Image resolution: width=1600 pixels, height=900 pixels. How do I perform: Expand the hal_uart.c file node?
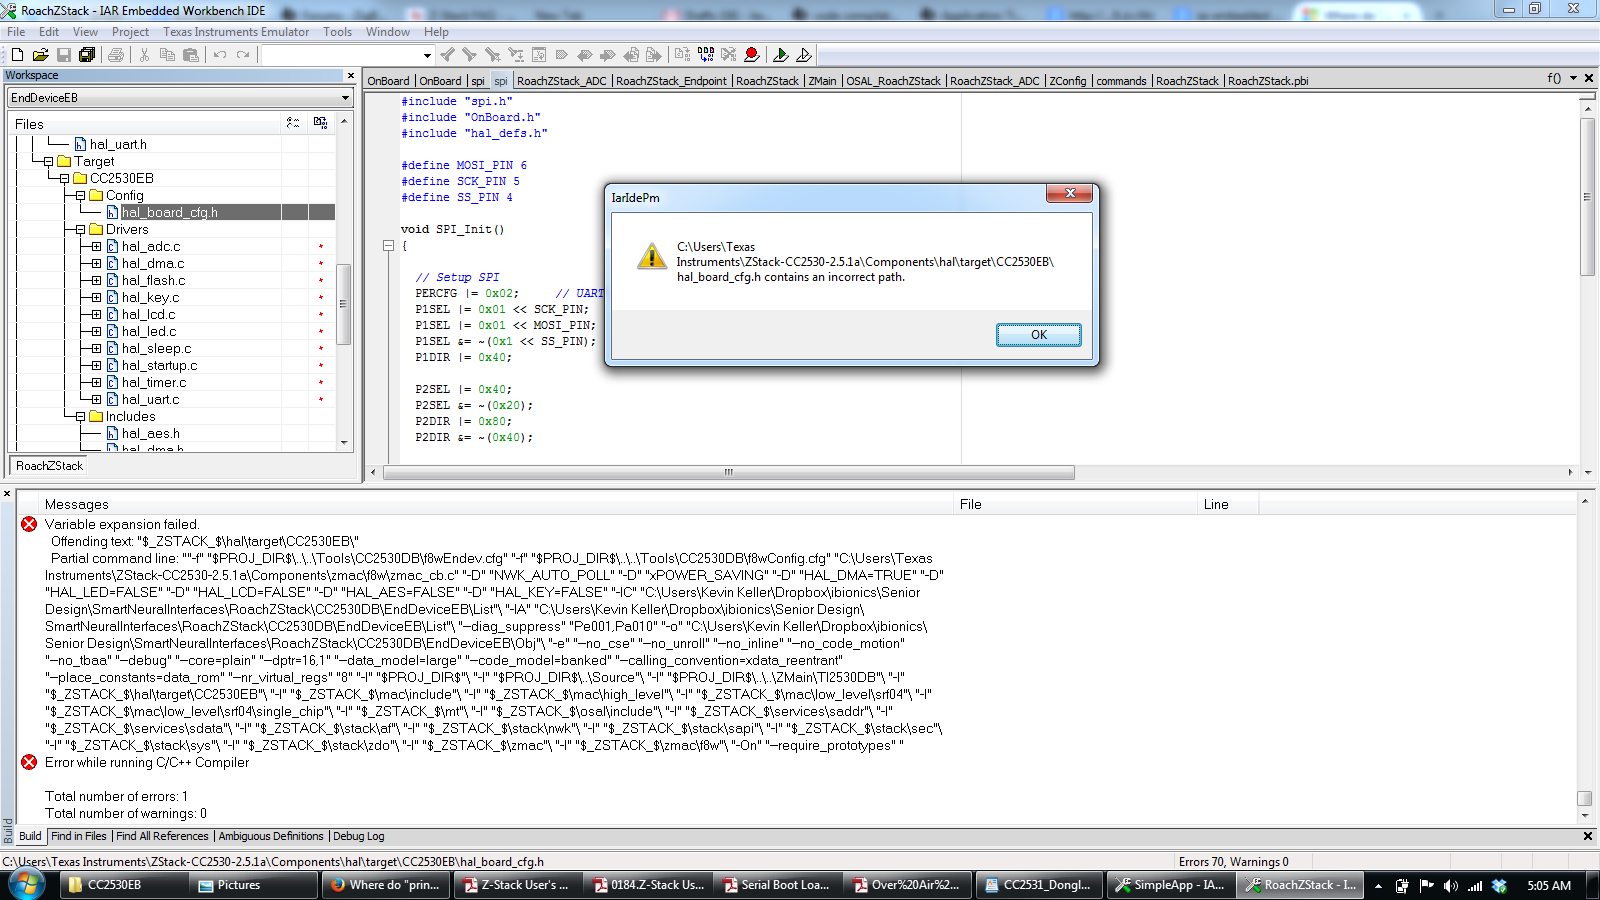tap(96, 399)
